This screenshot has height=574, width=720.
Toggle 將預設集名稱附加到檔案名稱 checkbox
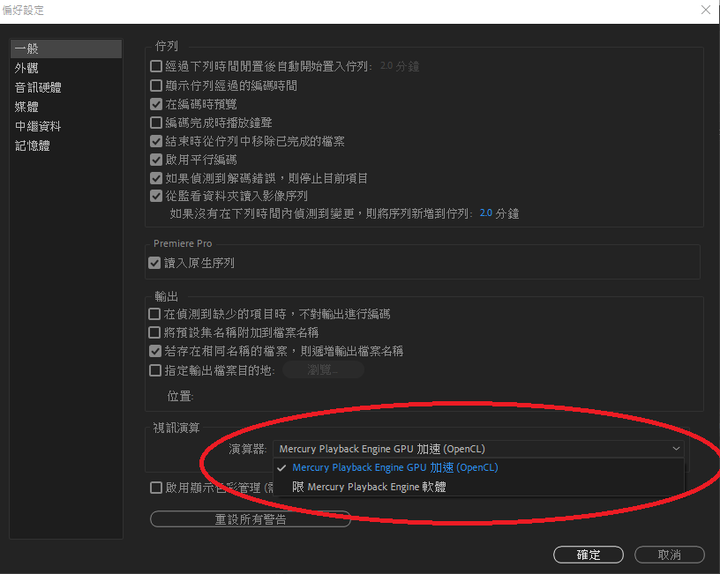tap(154, 332)
